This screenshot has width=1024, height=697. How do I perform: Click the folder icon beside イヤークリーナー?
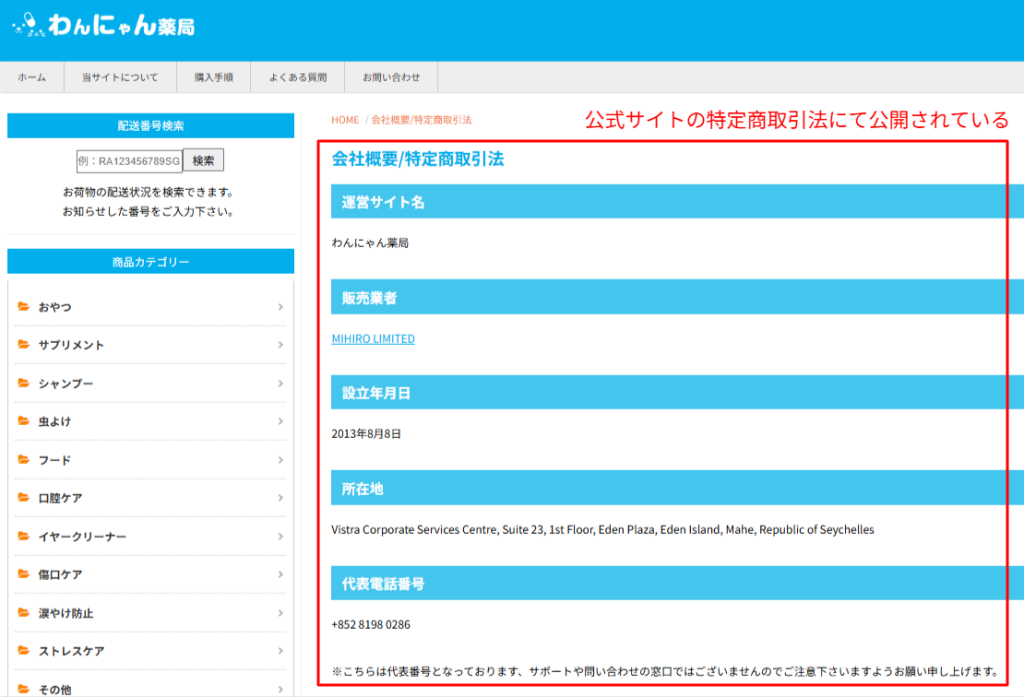click(24, 536)
